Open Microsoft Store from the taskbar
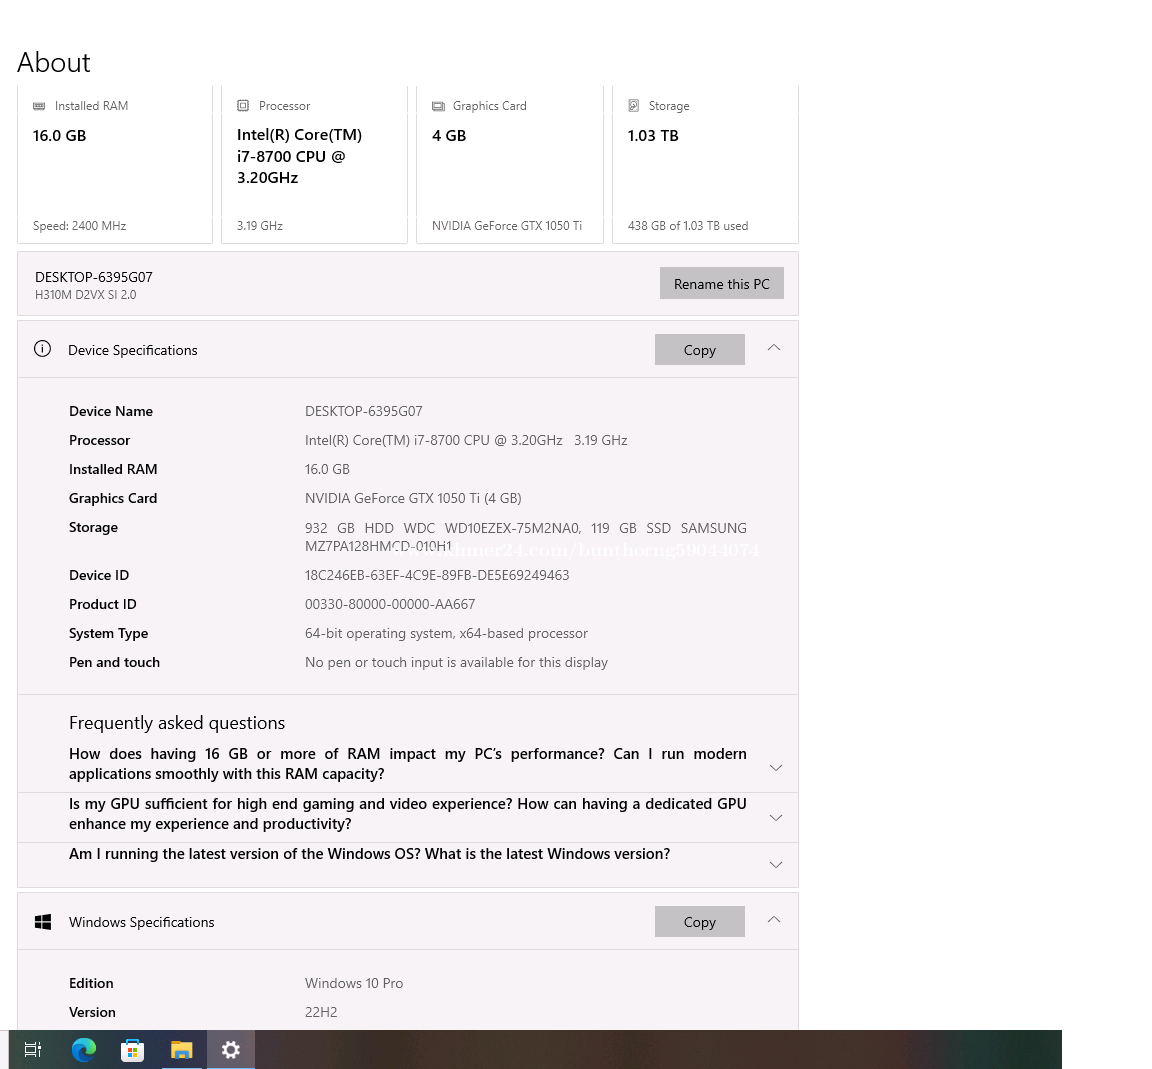The height and width of the screenshot is (1069, 1152). pos(132,1050)
